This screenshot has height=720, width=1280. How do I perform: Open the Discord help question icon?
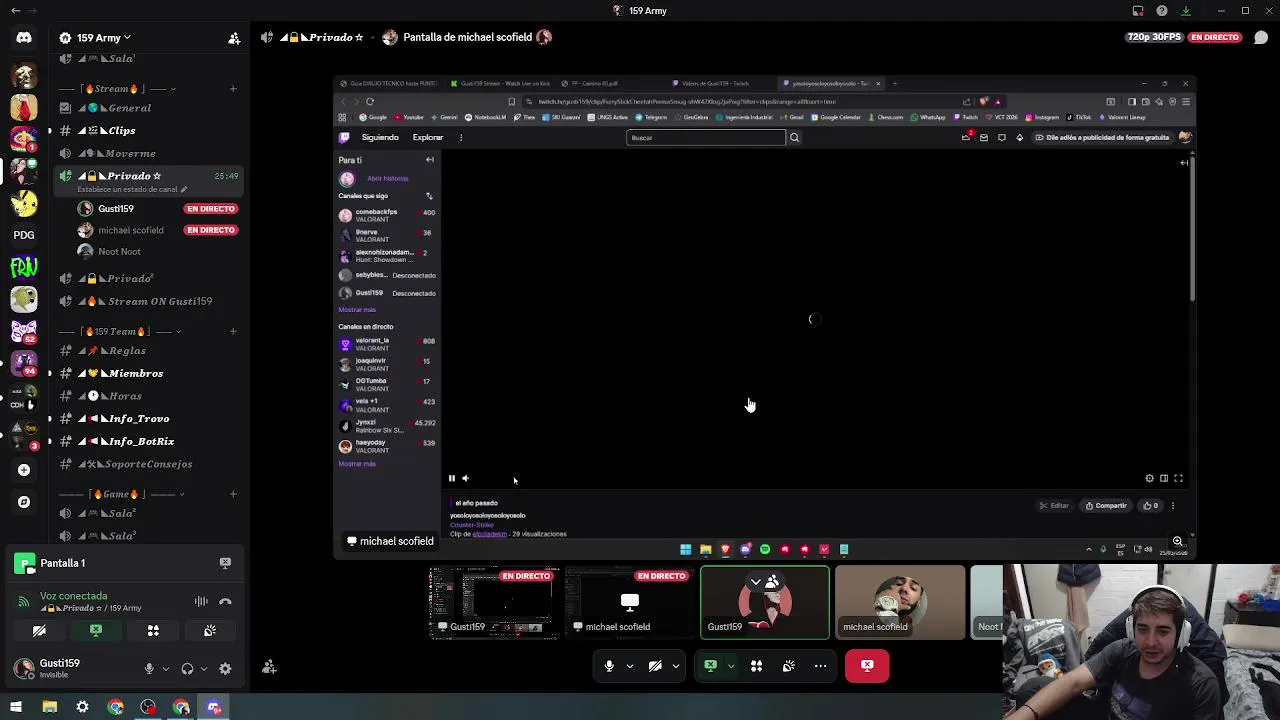(x=1162, y=11)
